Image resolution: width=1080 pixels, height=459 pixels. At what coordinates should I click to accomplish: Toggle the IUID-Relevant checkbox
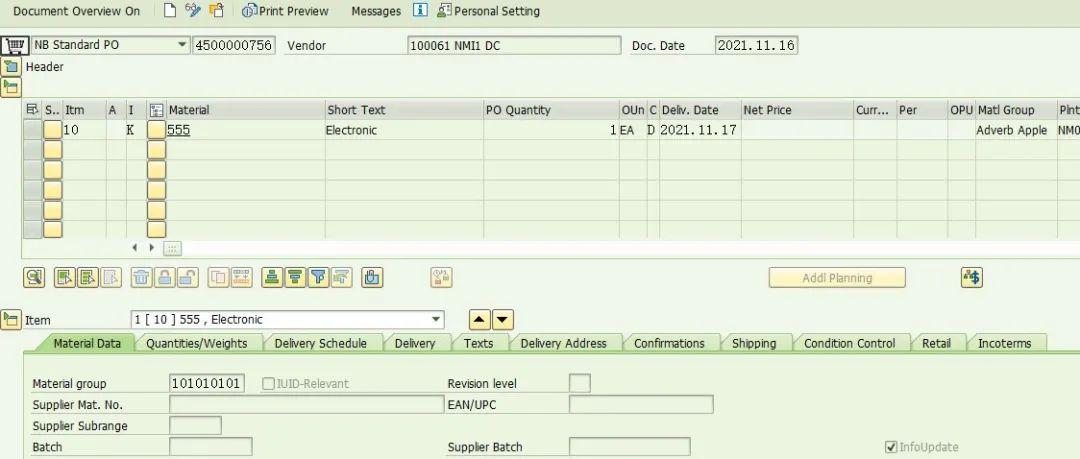pyautogui.click(x=268, y=383)
